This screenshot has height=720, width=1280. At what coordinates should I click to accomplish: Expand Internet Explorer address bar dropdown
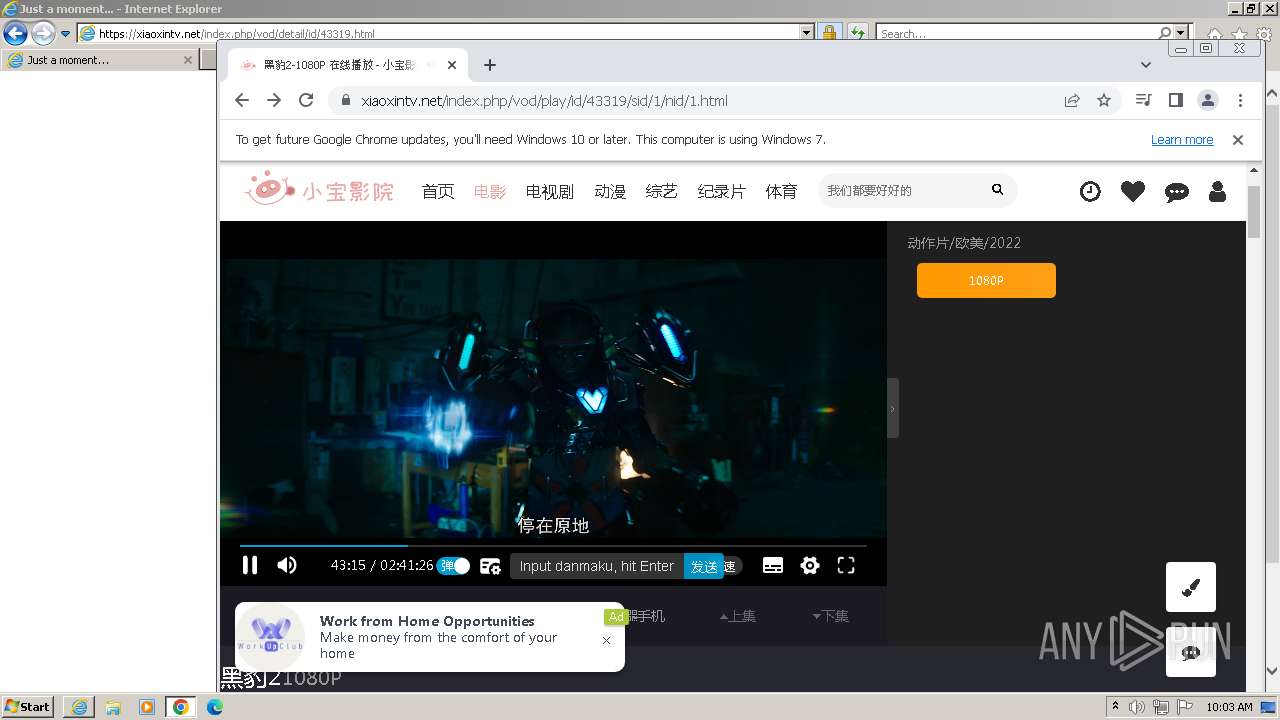tap(807, 33)
